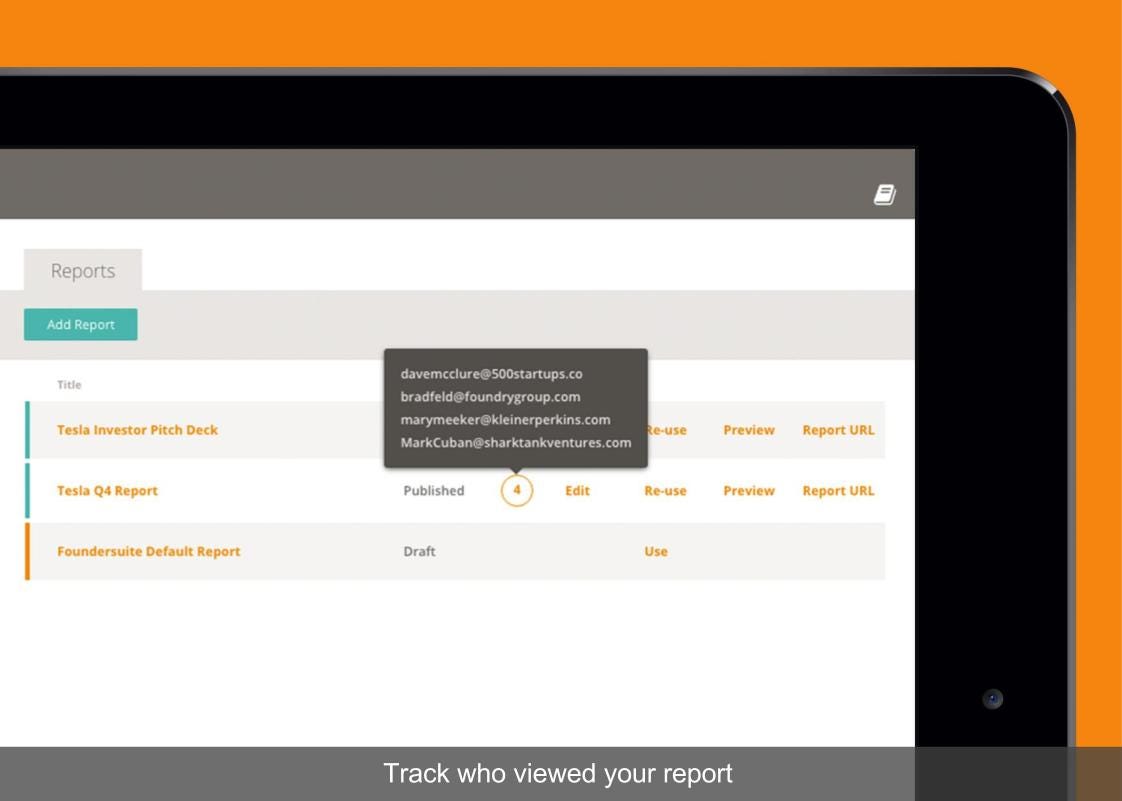This screenshot has height=801, width=1122.
Task: Re-use the Tesla Investor Pitch Deck
Action: [x=667, y=429]
